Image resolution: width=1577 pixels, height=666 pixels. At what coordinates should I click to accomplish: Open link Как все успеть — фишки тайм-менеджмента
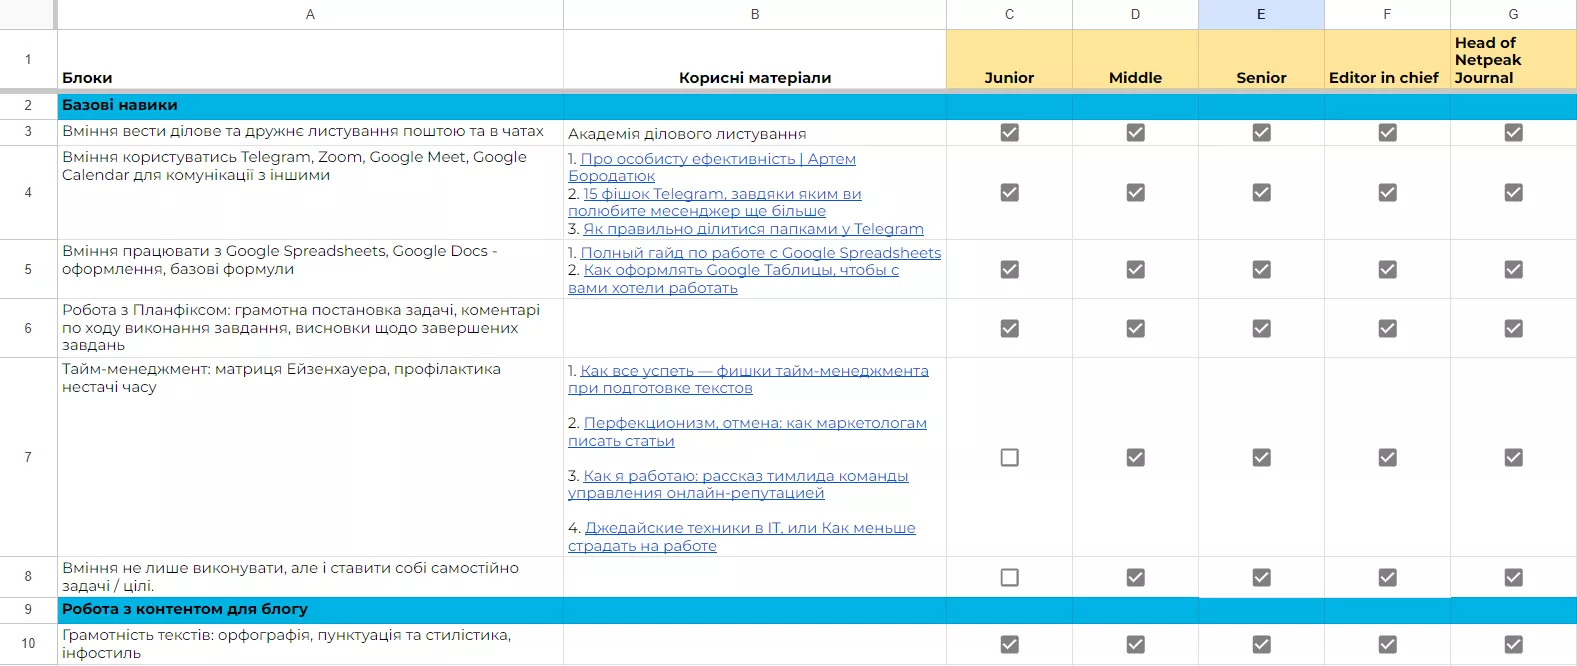[x=748, y=379]
